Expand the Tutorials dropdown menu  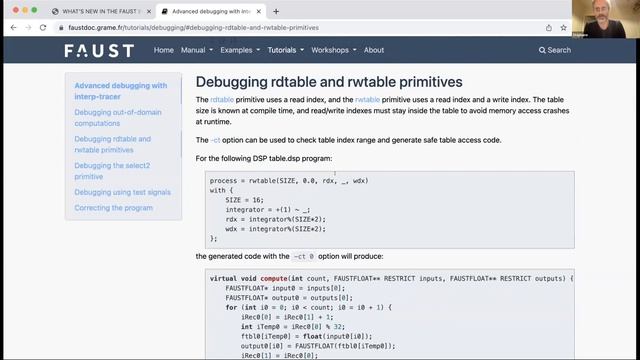point(286,50)
